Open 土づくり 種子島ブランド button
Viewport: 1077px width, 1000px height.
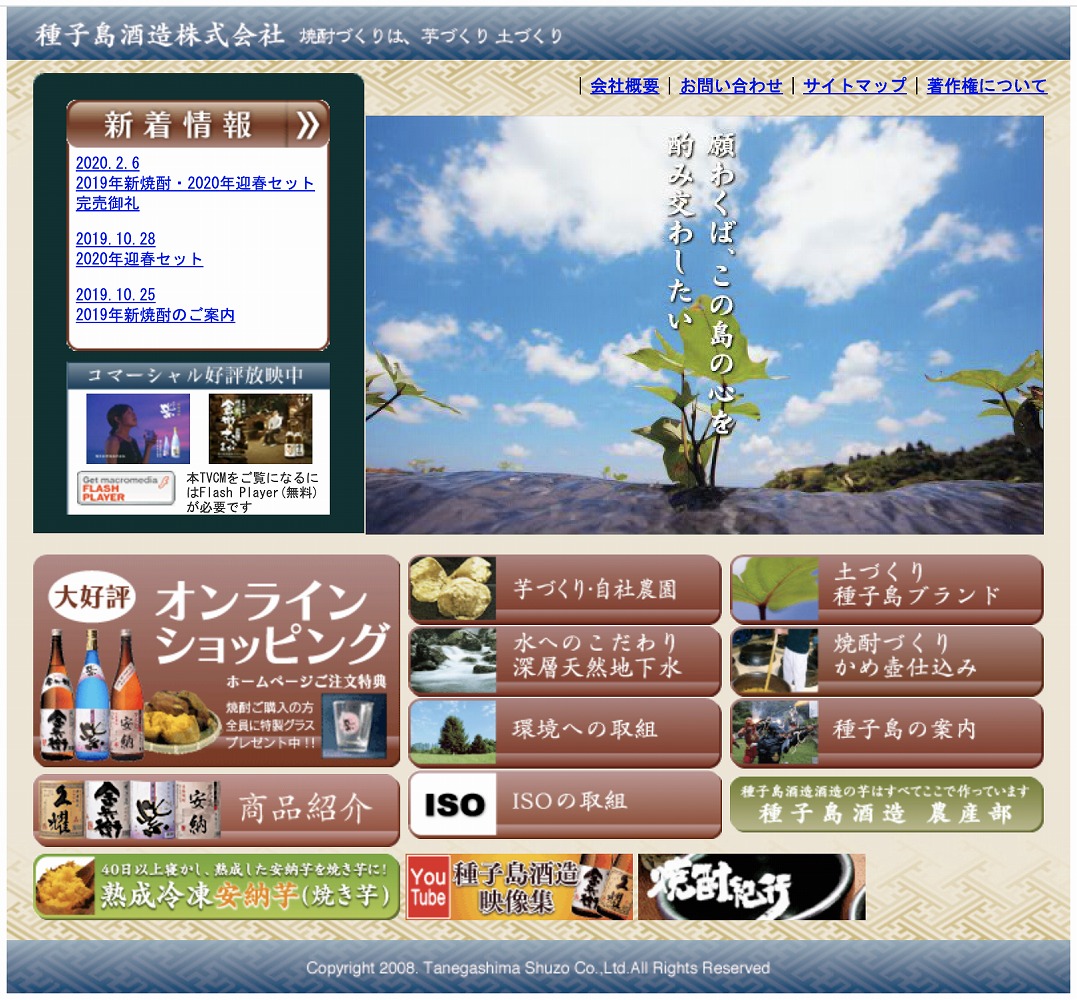(887, 589)
